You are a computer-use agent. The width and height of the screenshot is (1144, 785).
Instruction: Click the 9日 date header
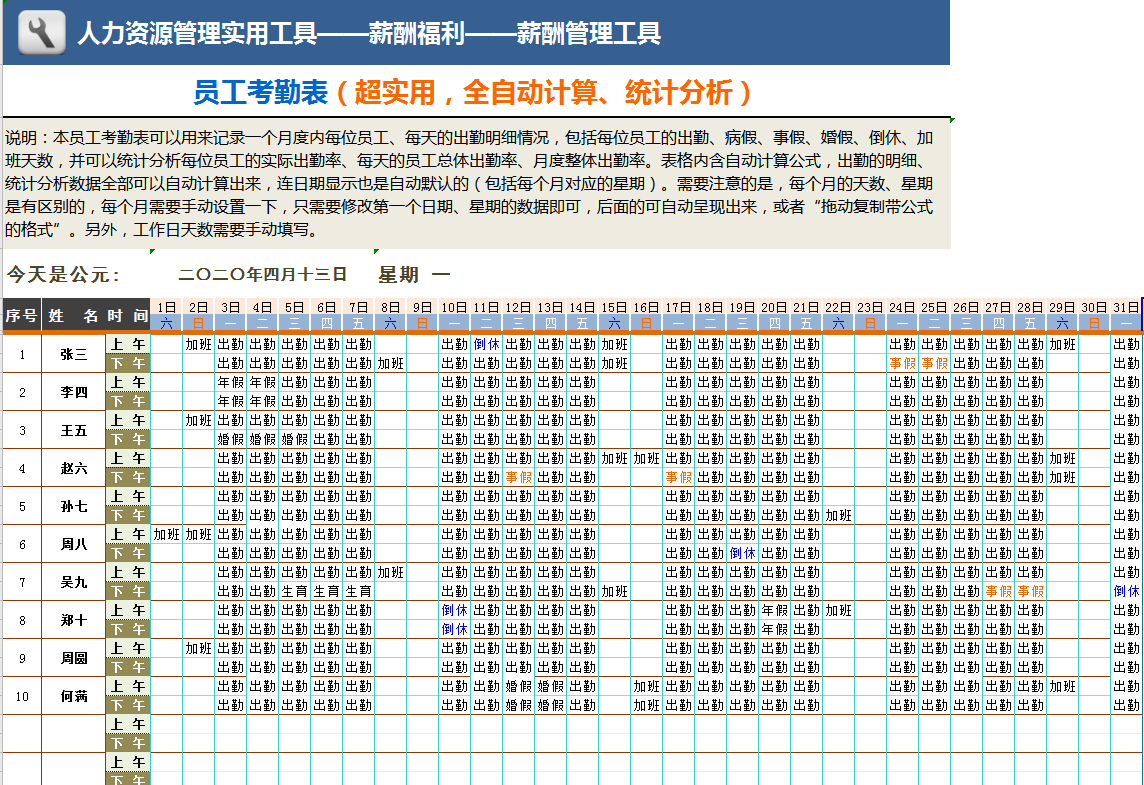pyautogui.click(x=422, y=307)
